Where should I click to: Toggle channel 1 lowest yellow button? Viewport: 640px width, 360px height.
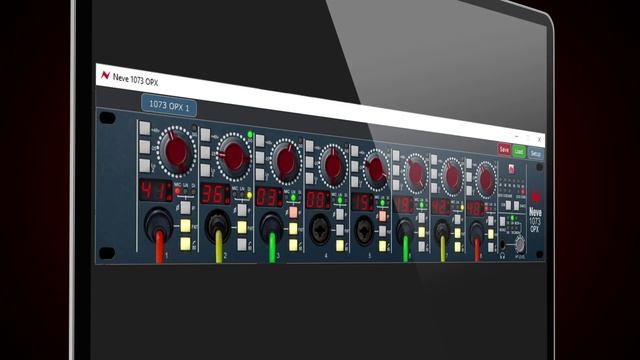pos(186,244)
